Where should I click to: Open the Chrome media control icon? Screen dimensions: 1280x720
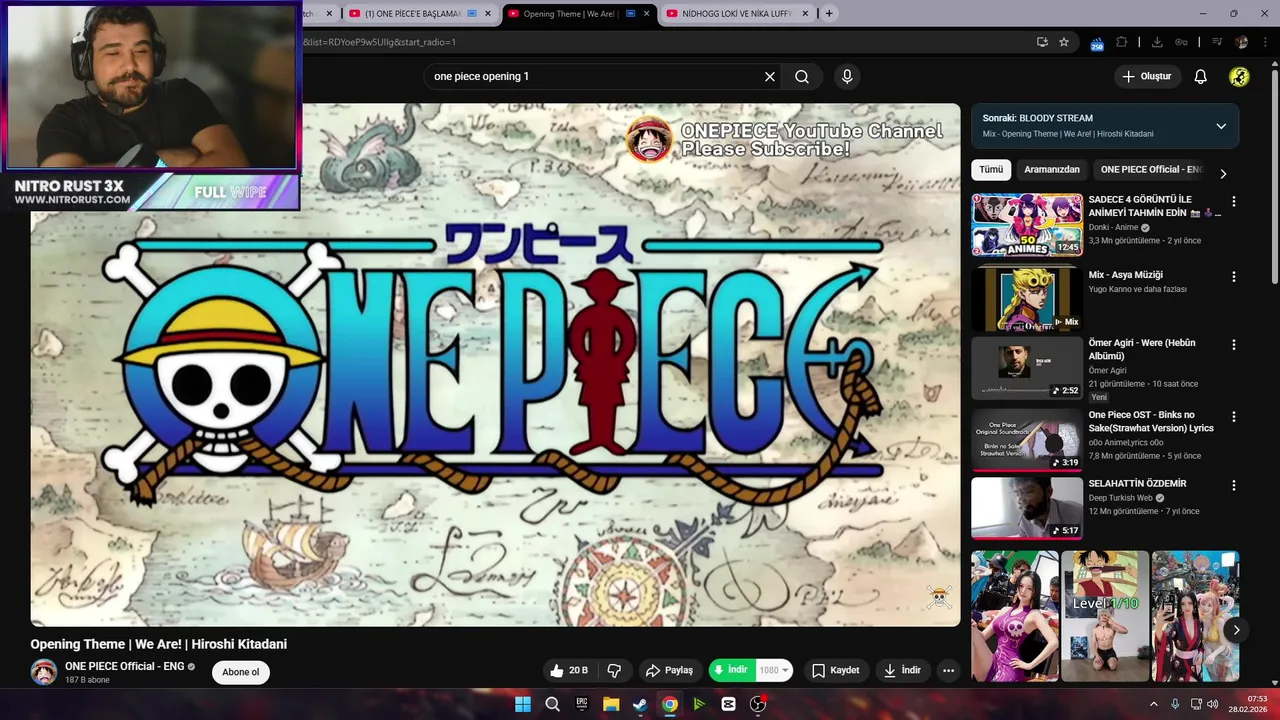(1217, 42)
